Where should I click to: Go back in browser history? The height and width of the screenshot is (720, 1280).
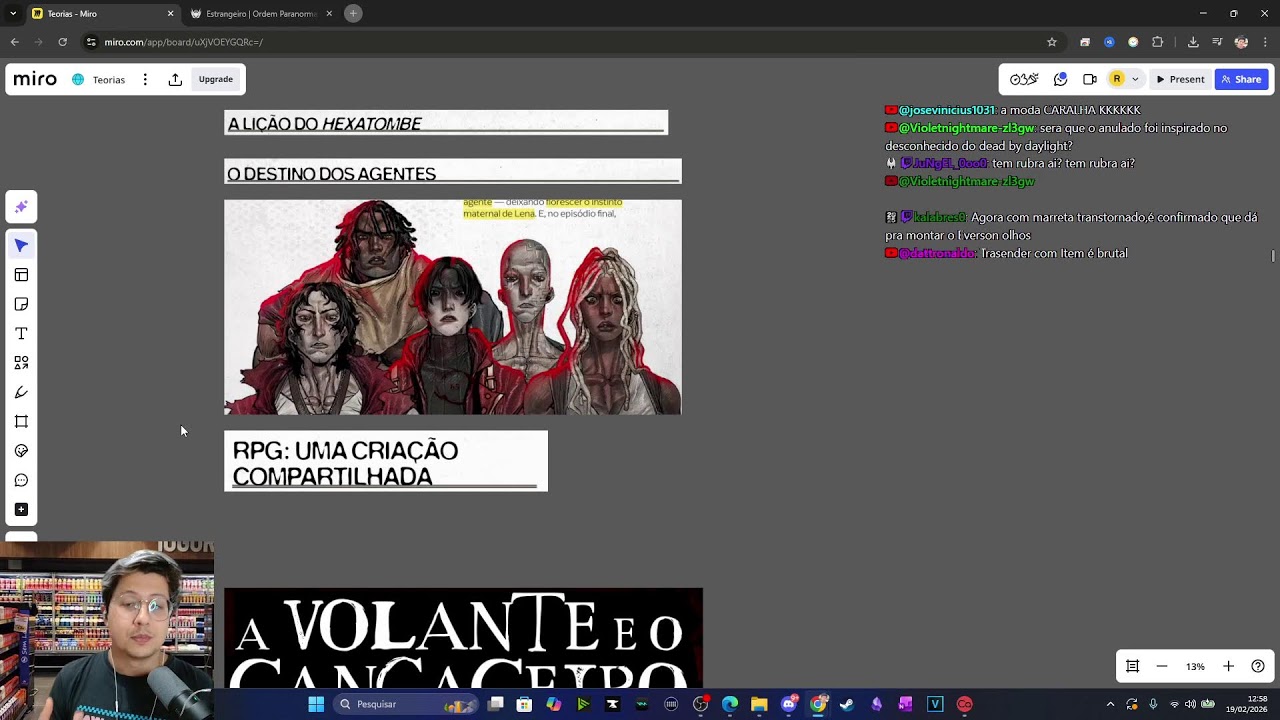point(14,42)
